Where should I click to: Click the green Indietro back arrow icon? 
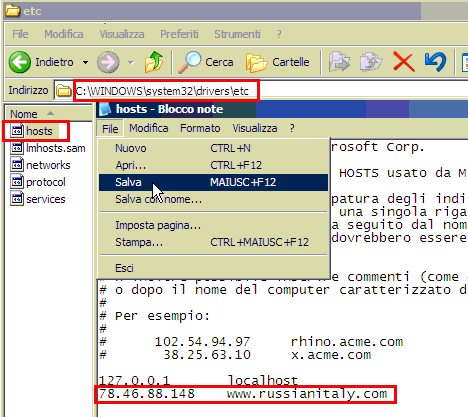point(20,62)
